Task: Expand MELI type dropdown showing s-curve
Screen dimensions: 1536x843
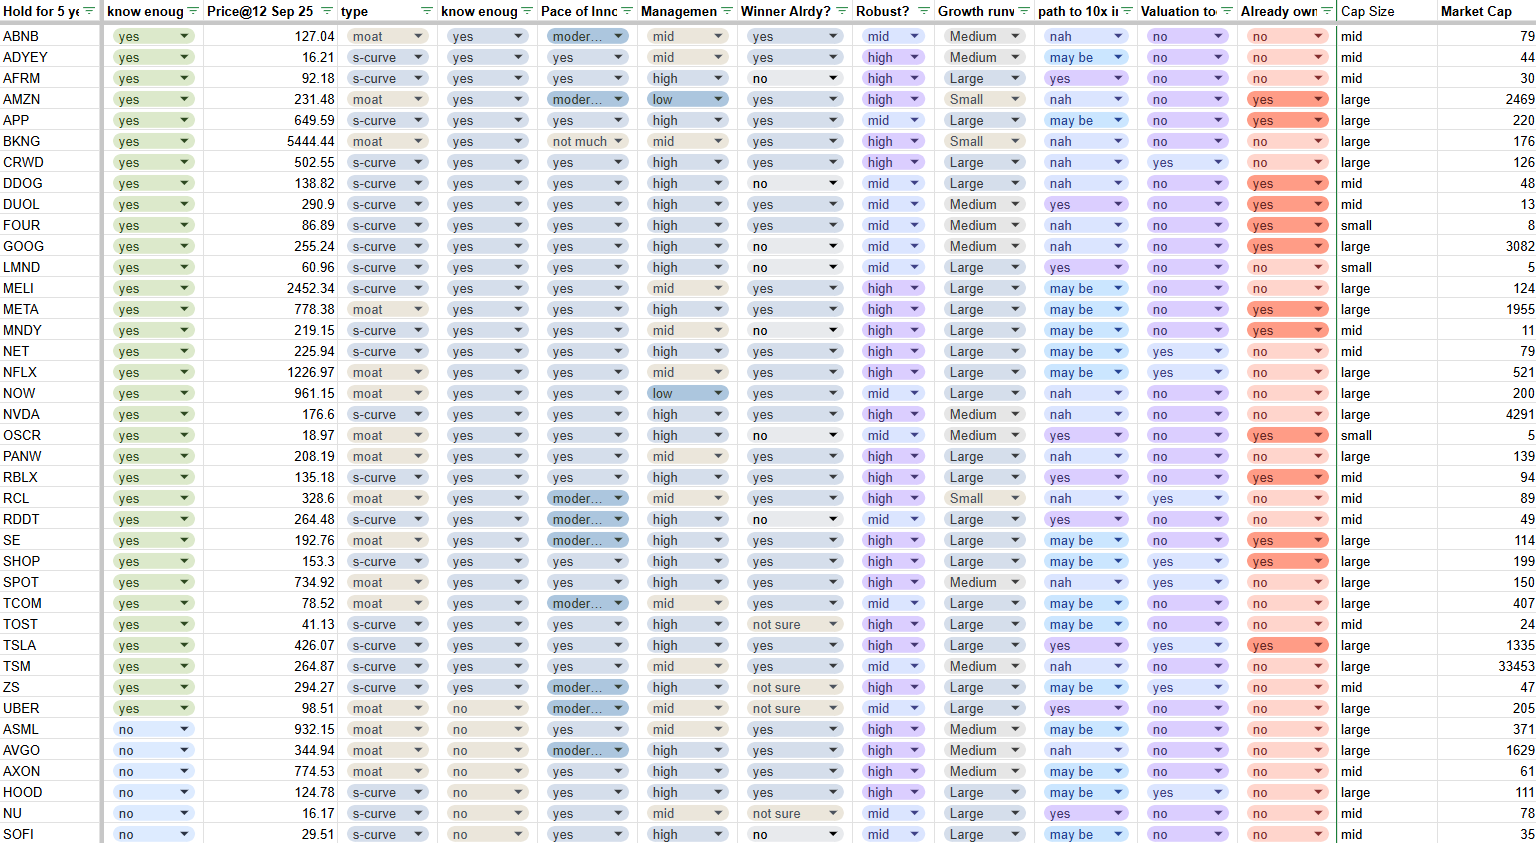Action: [418, 288]
